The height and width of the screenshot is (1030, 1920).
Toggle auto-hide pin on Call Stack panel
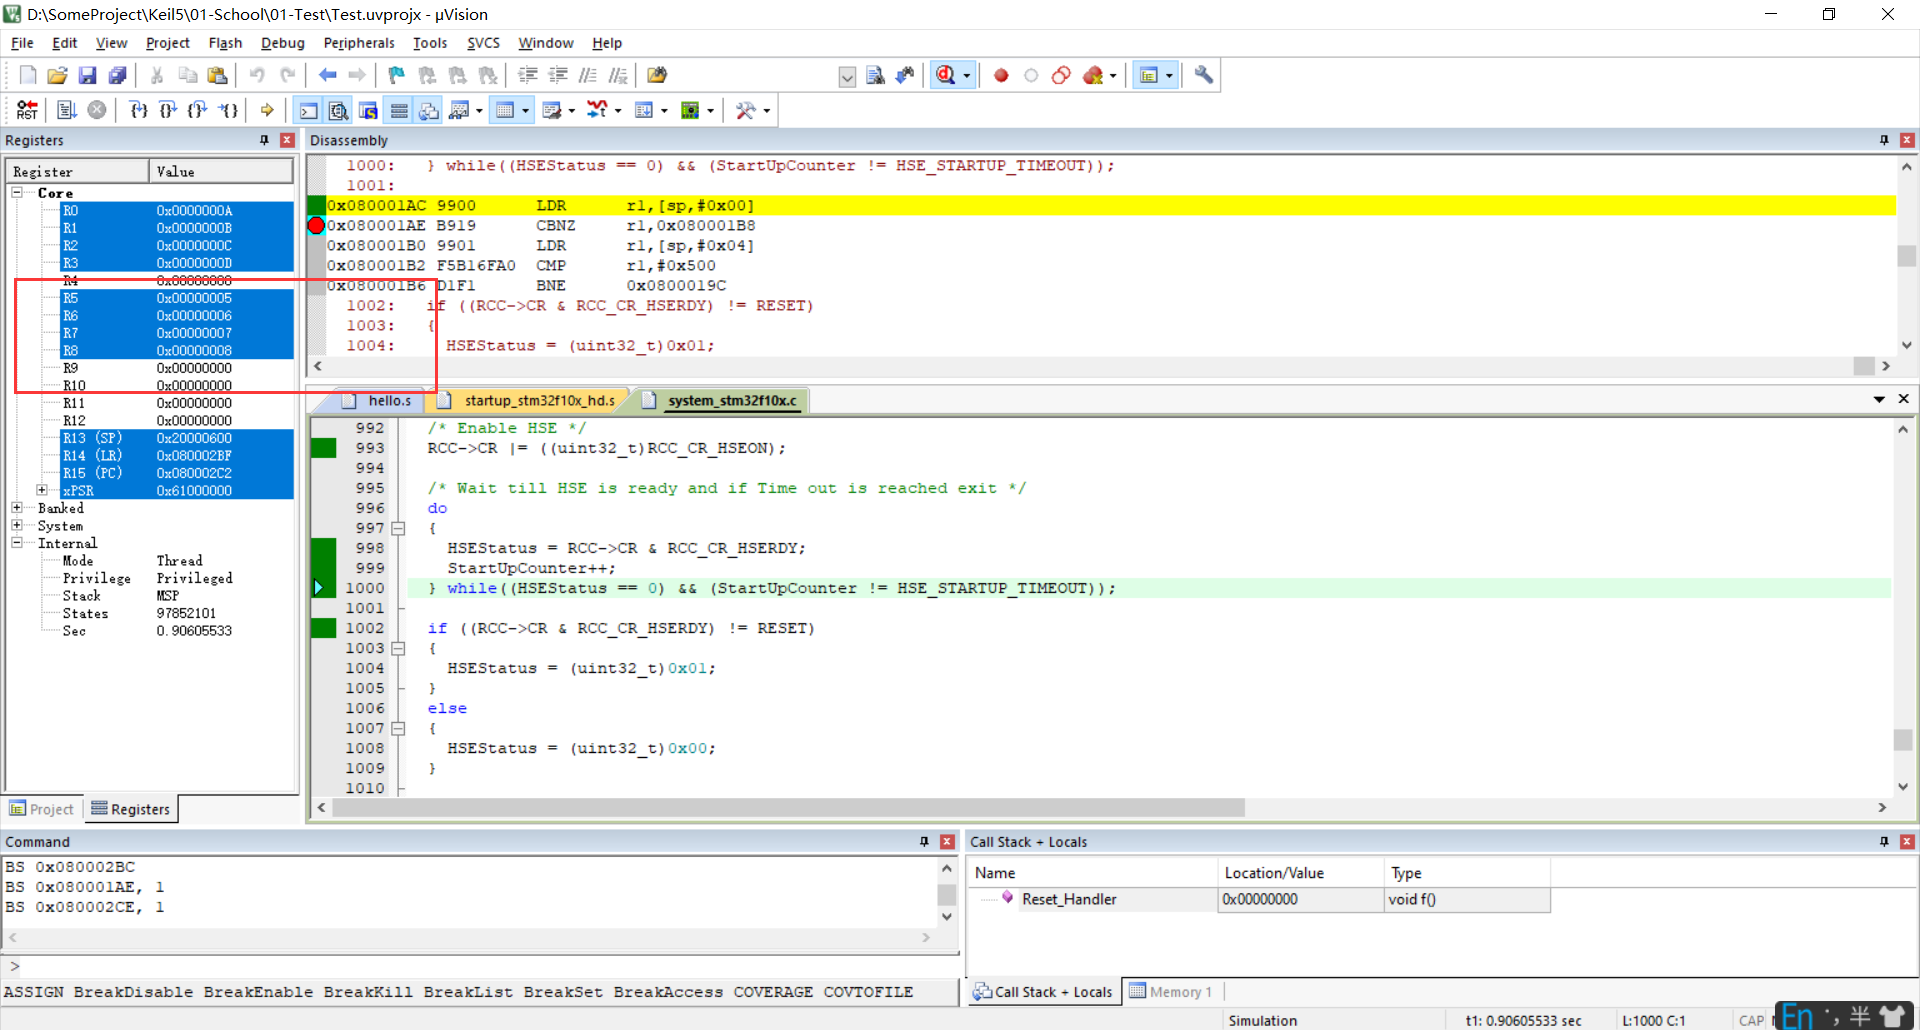[1884, 842]
